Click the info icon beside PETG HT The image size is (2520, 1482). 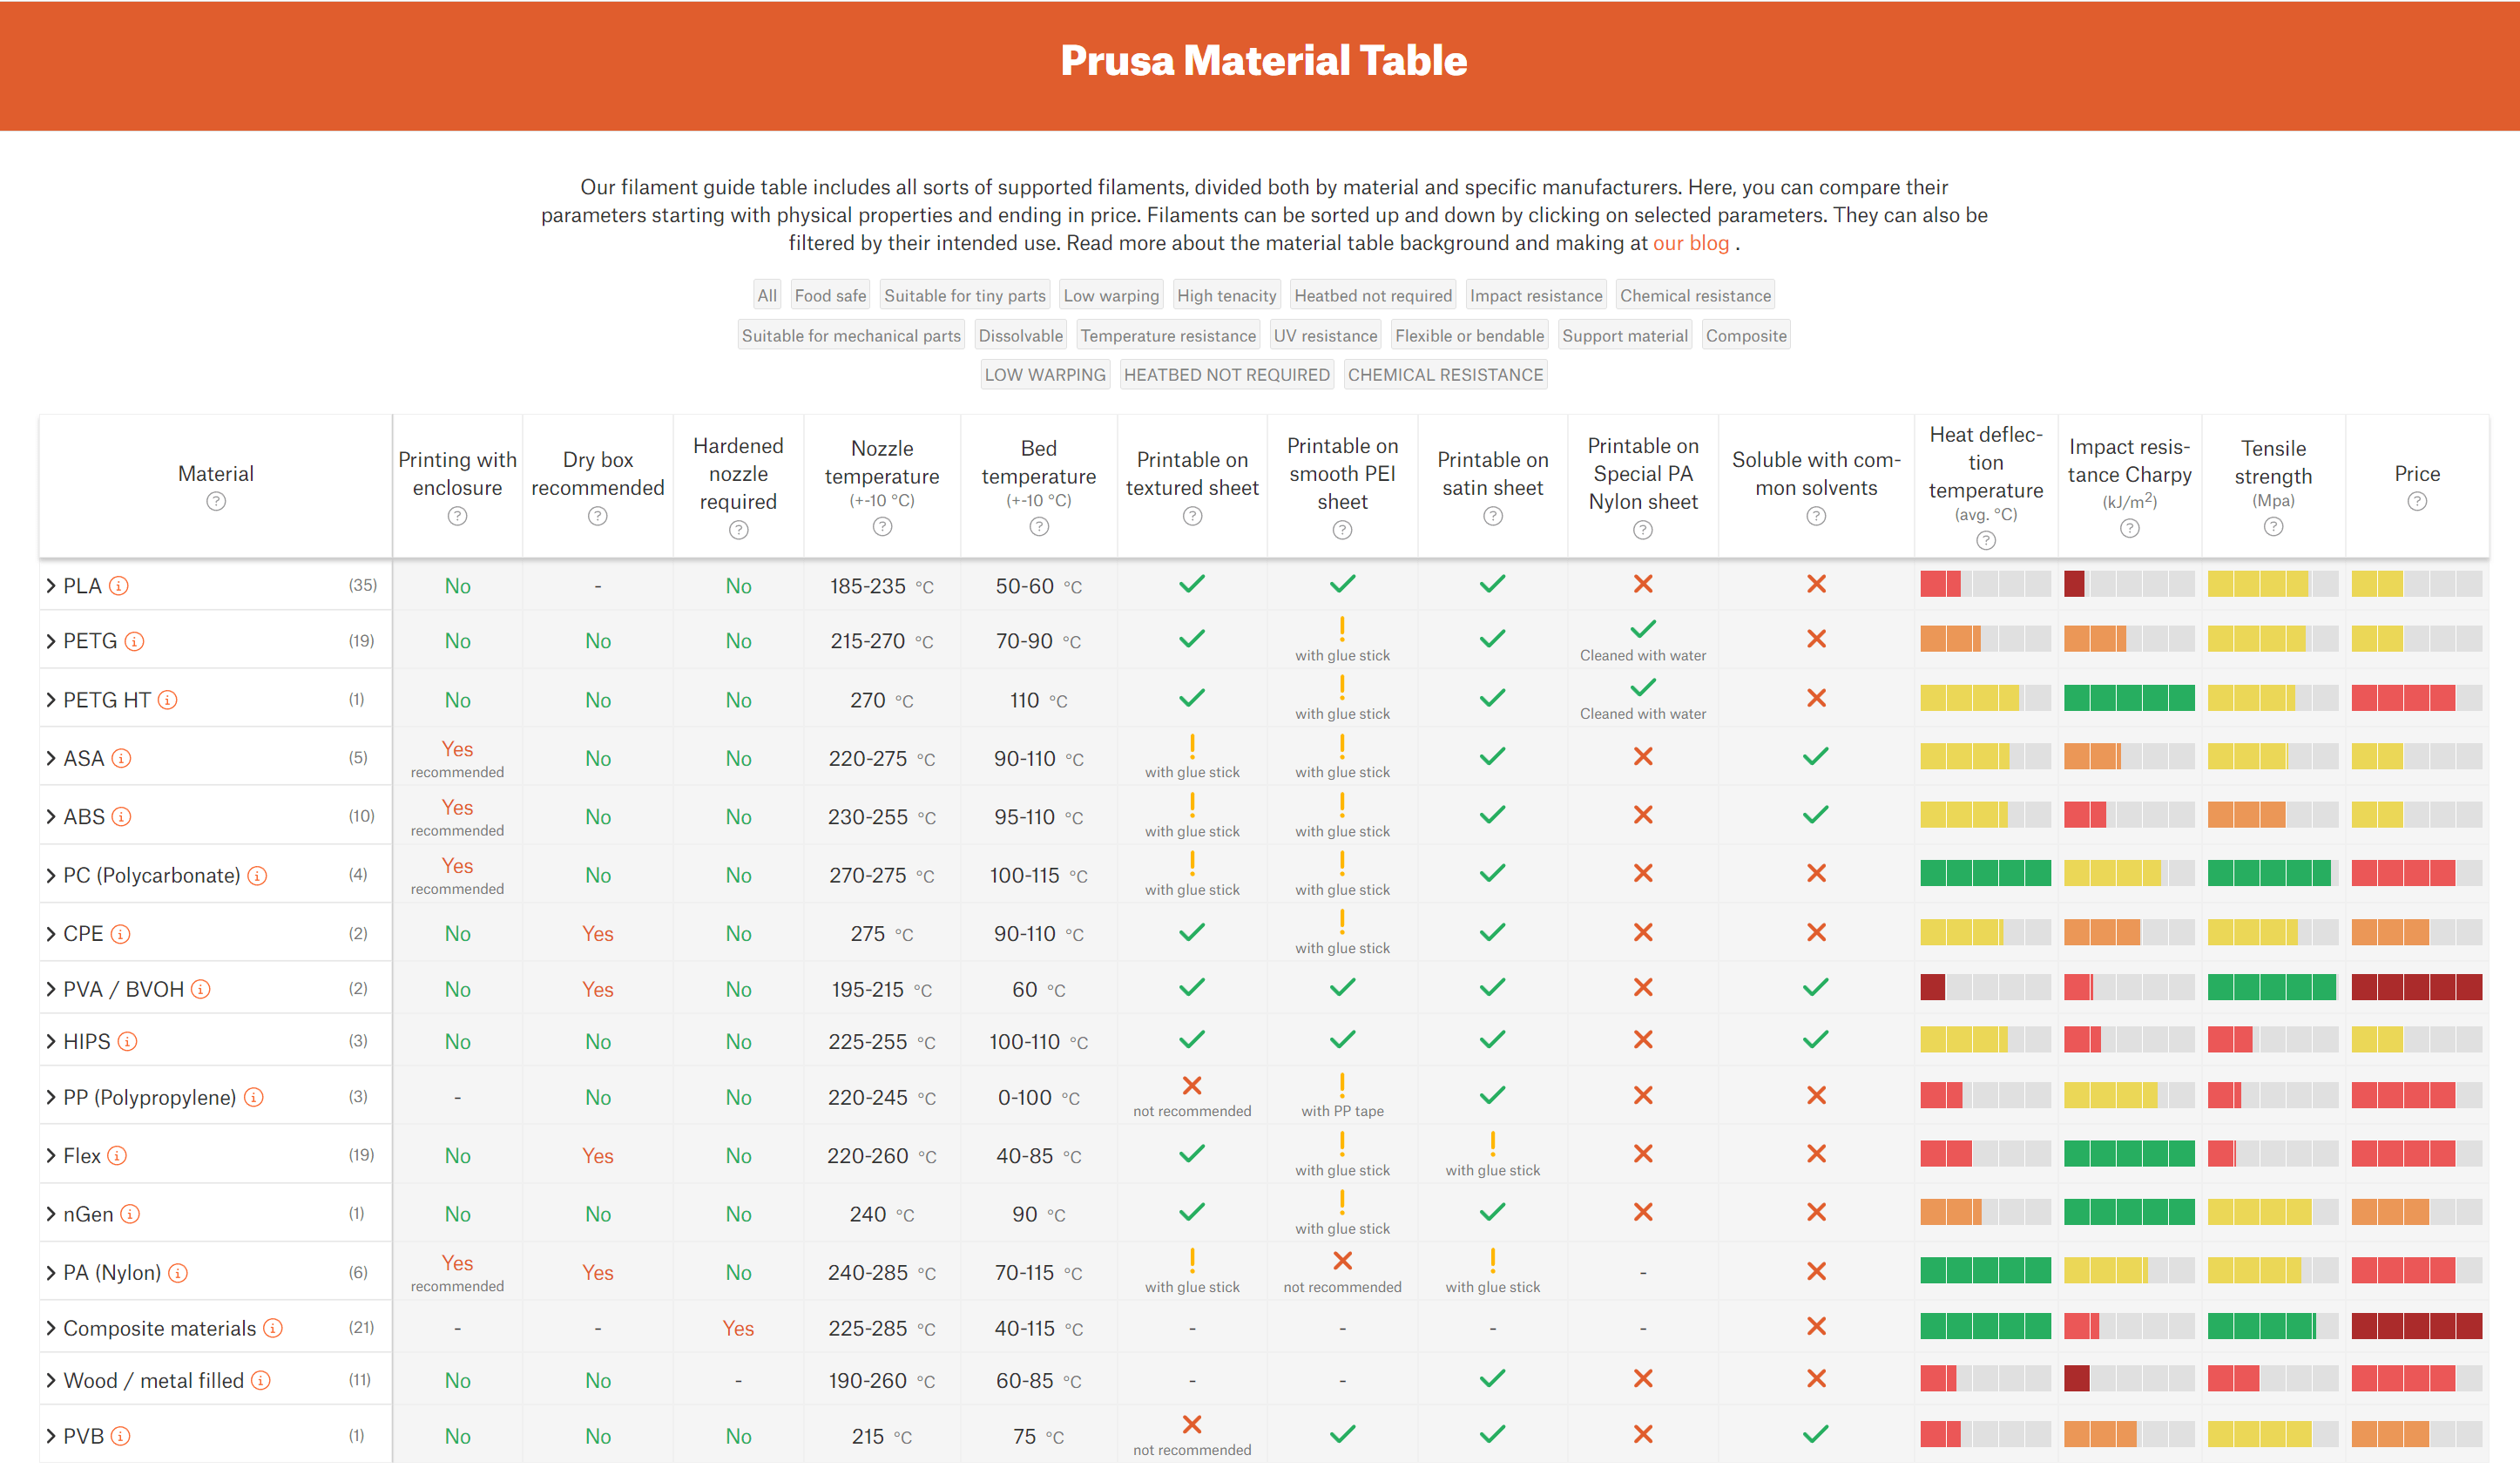(x=168, y=700)
